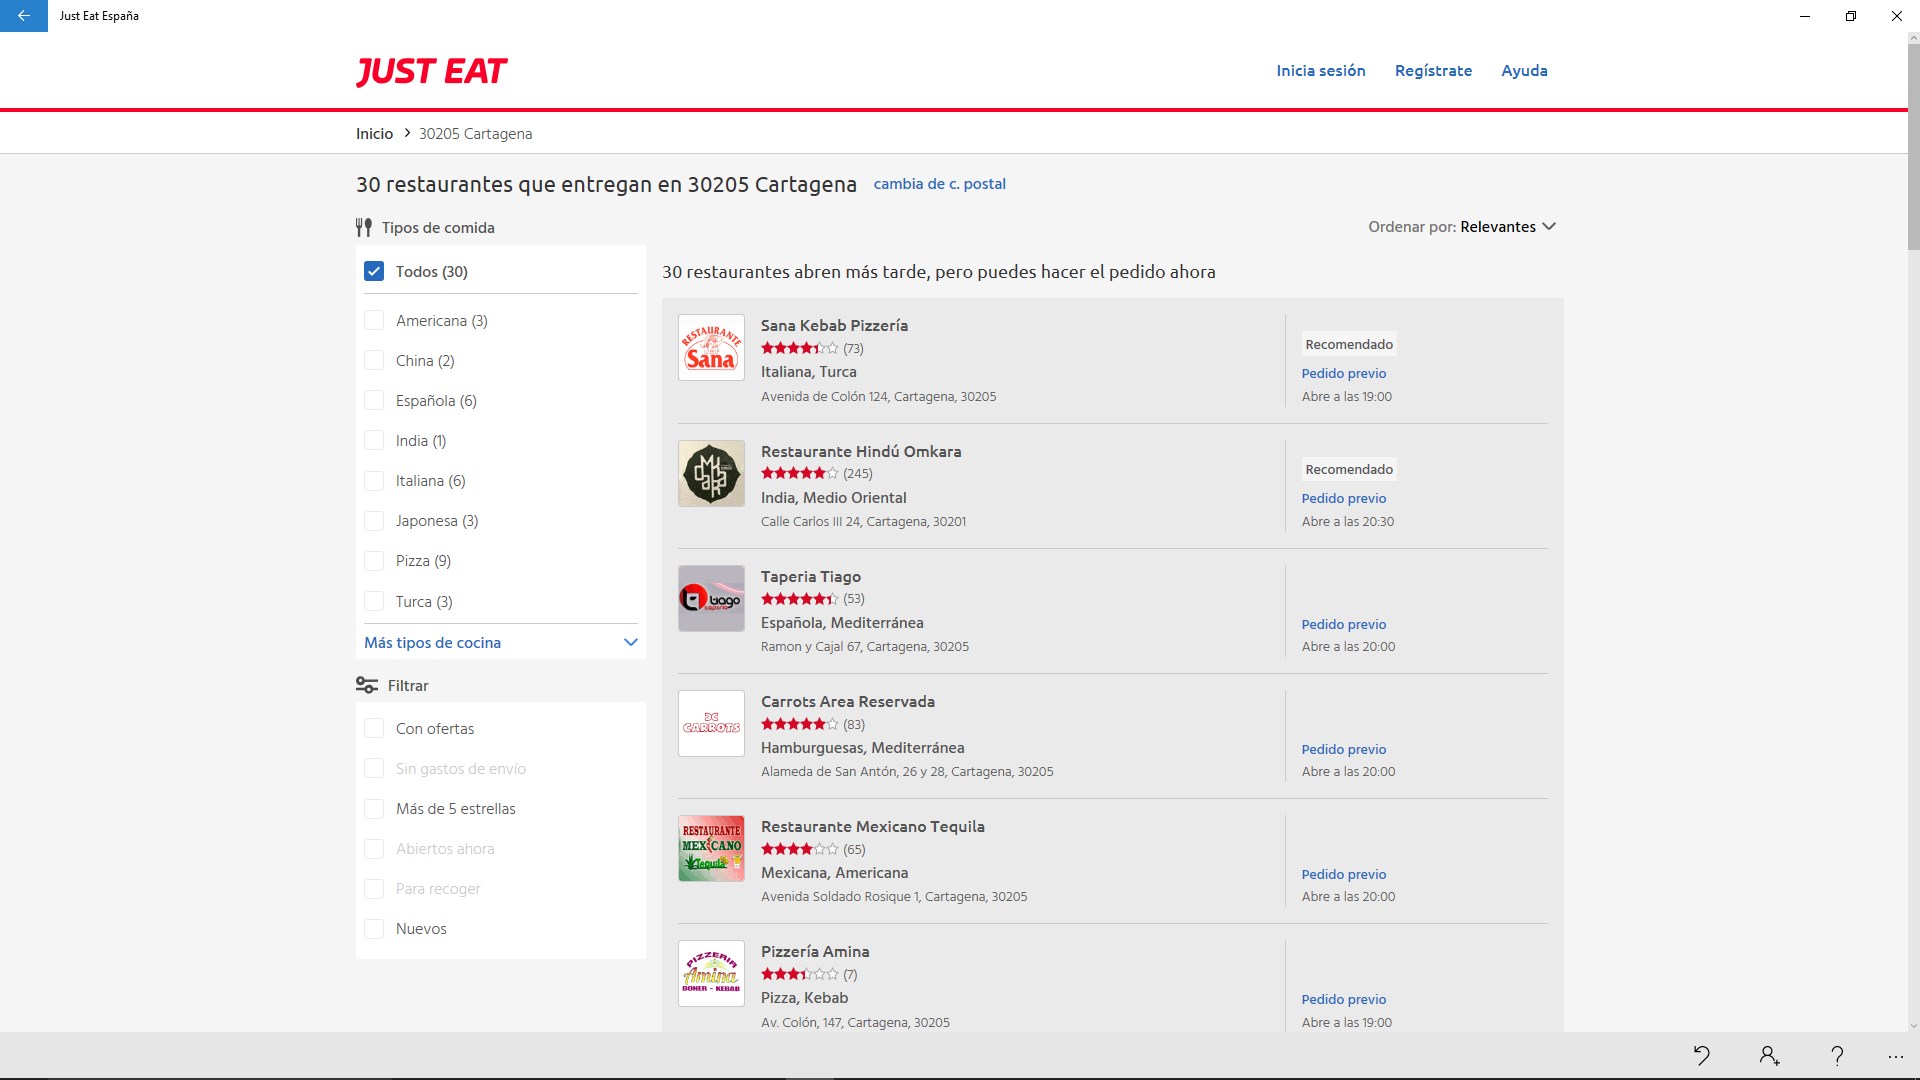Click the undo arrow icon in bottom bar

[1701, 1055]
